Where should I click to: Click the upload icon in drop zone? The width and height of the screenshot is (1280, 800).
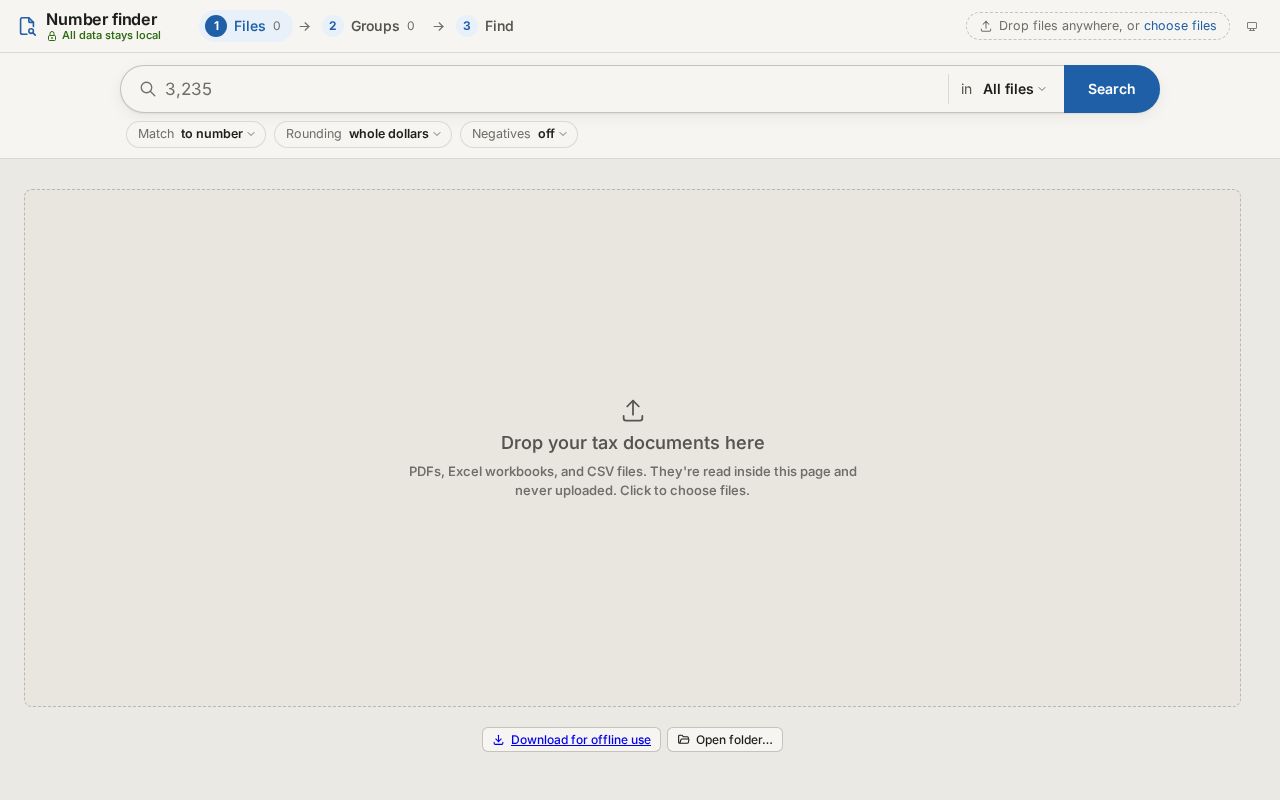(x=632, y=411)
